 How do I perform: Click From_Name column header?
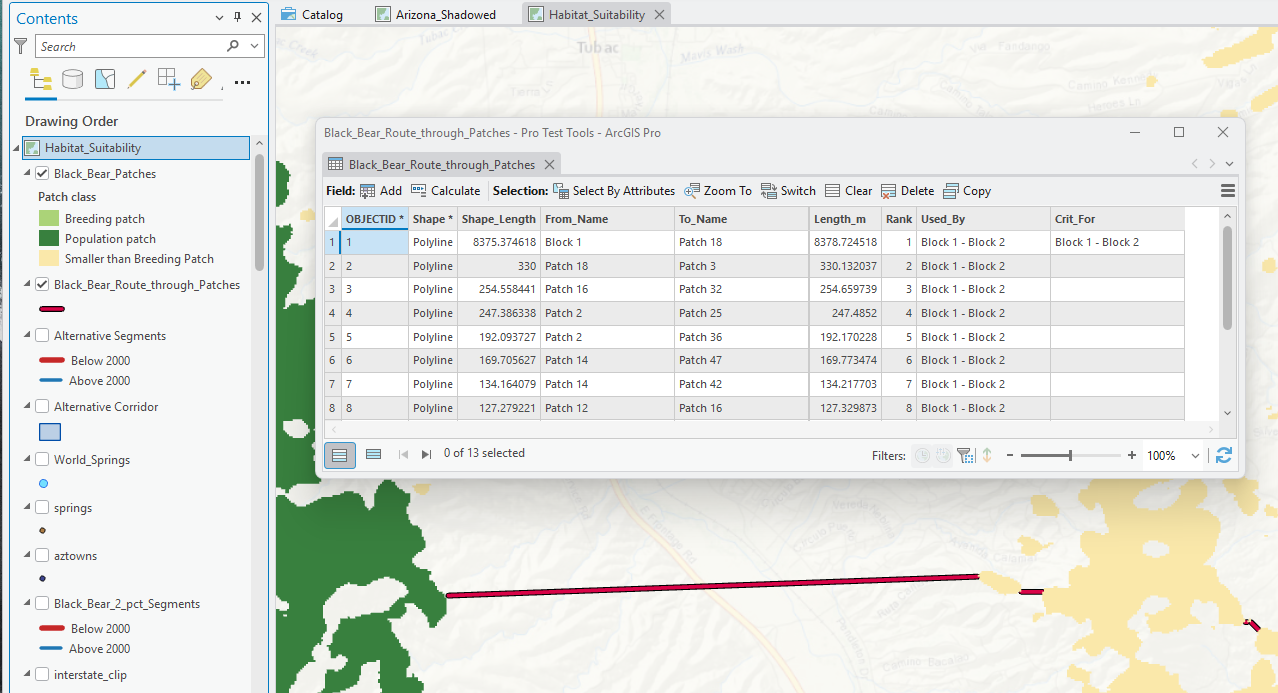tap(607, 219)
